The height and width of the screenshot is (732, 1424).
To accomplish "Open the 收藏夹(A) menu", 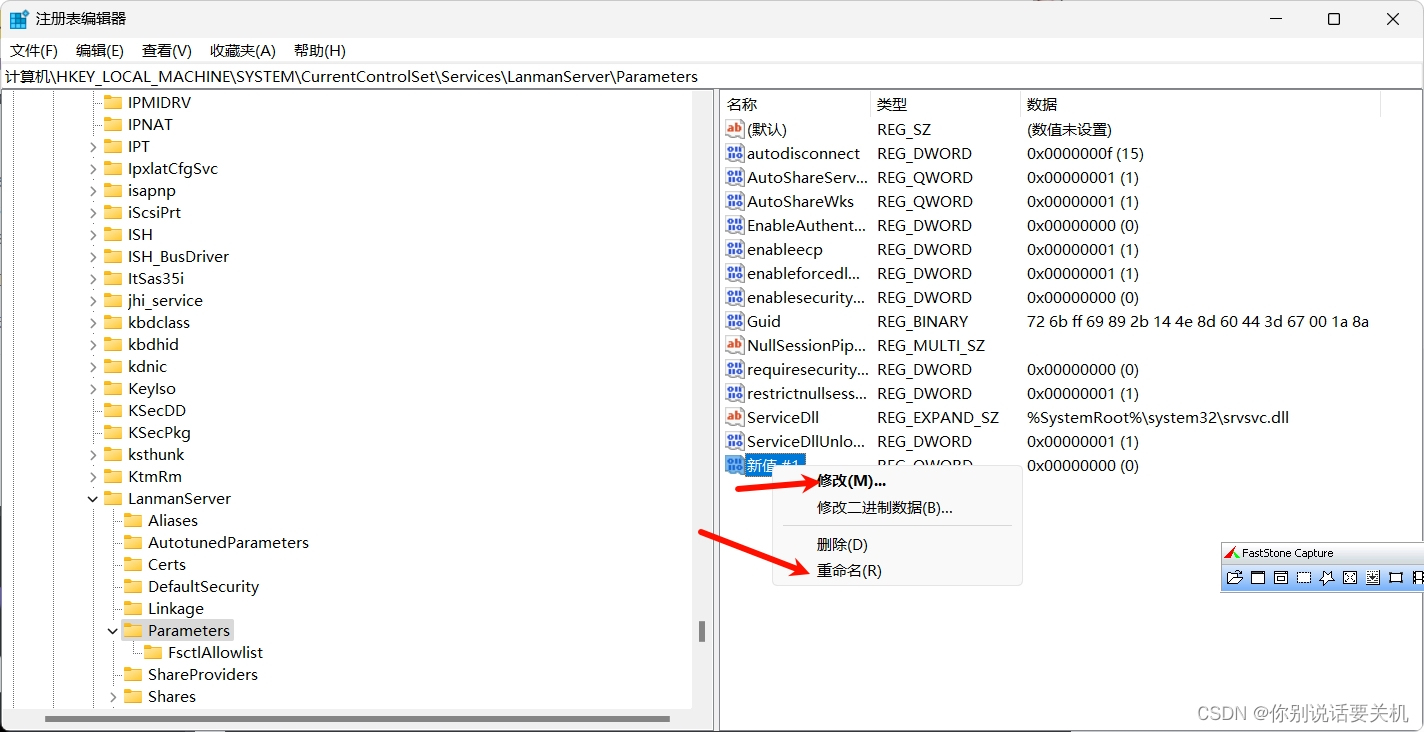I will (x=243, y=50).
